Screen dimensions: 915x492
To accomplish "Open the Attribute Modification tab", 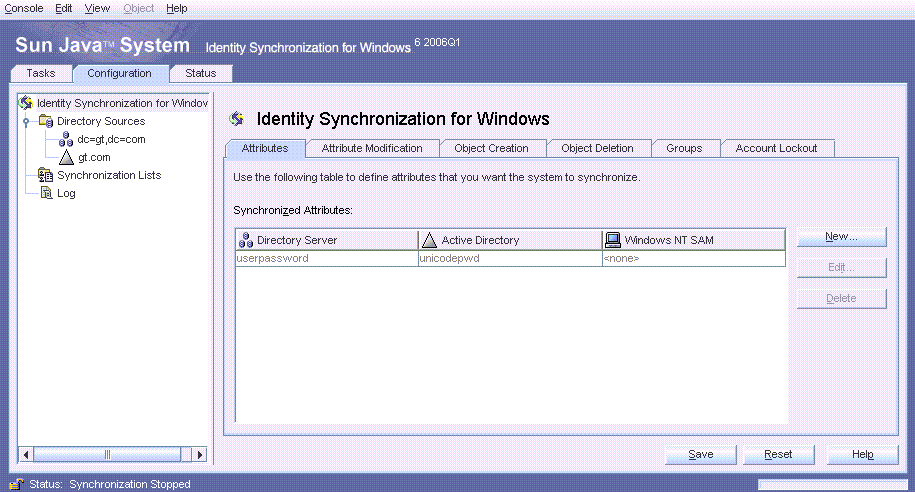I will click(x=372, y=148).
